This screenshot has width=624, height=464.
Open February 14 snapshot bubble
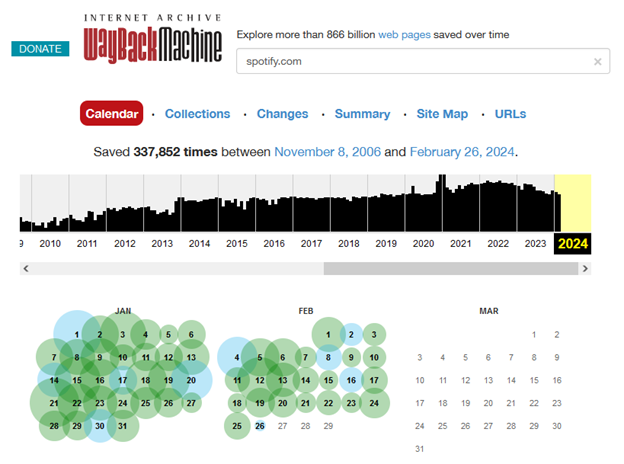305,380
